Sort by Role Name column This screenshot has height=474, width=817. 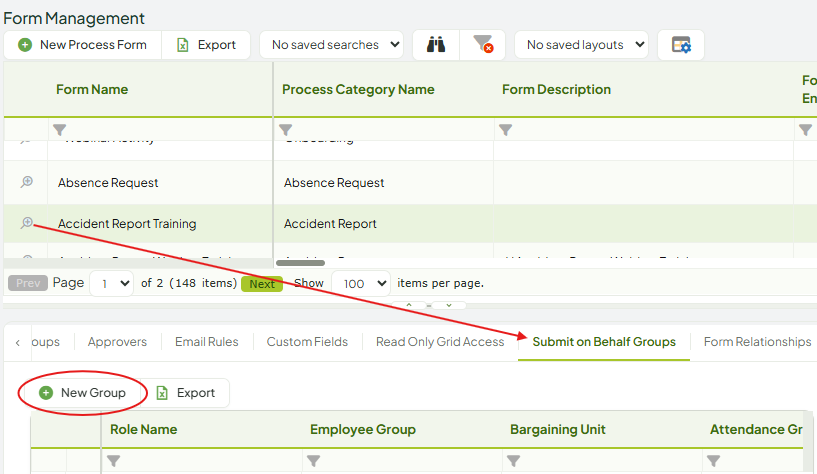click(143, 430)
